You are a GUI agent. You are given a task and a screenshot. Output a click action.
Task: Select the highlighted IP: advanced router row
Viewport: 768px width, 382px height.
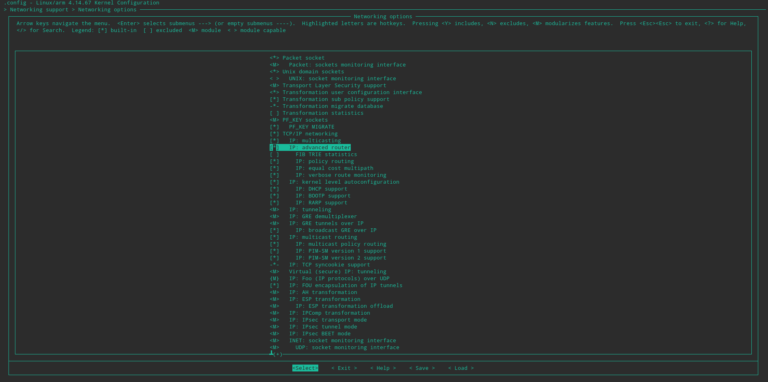[x=310, y=147]
